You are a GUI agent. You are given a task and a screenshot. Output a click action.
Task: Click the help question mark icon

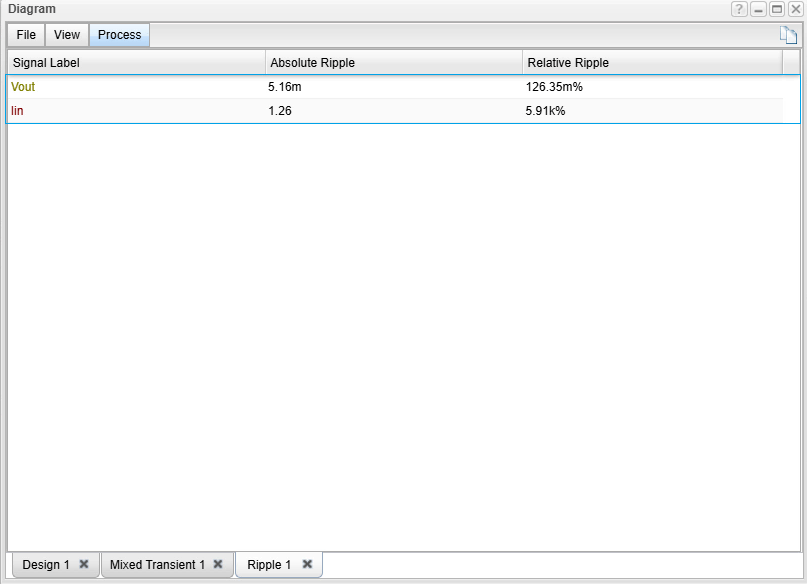click(739, 9)
